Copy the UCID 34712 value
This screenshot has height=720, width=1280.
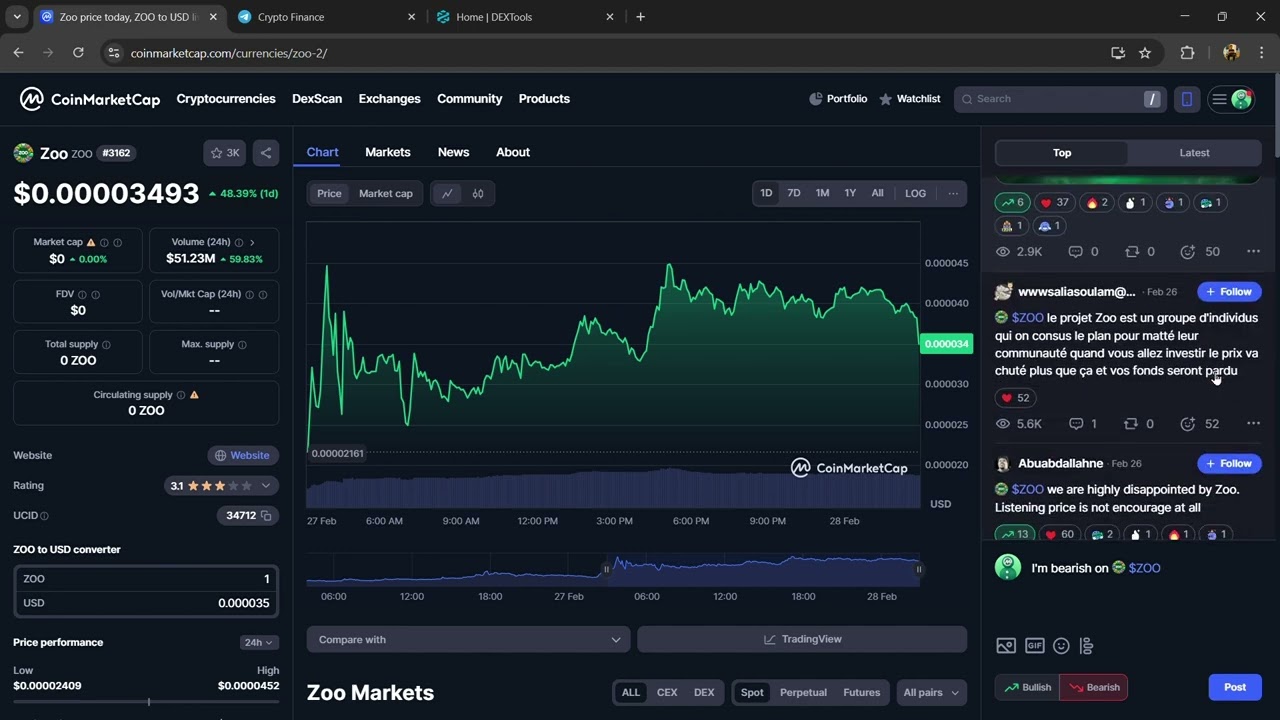pos(266,516)
